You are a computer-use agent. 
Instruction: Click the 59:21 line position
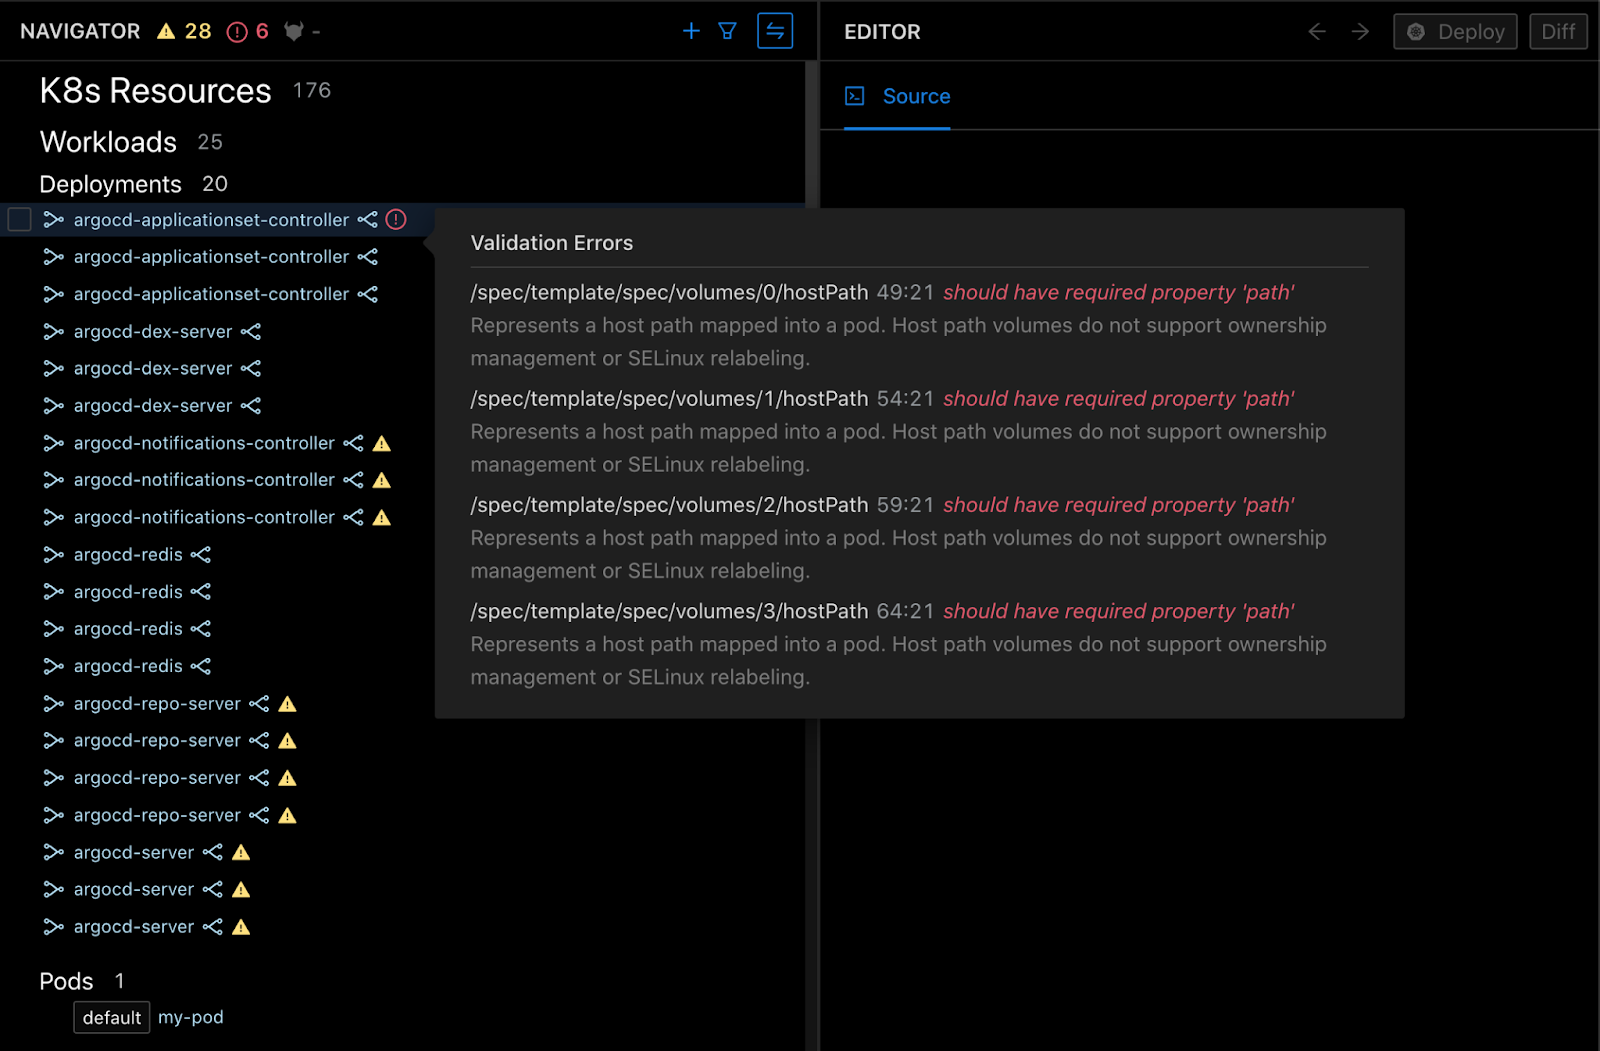(905, 505)
